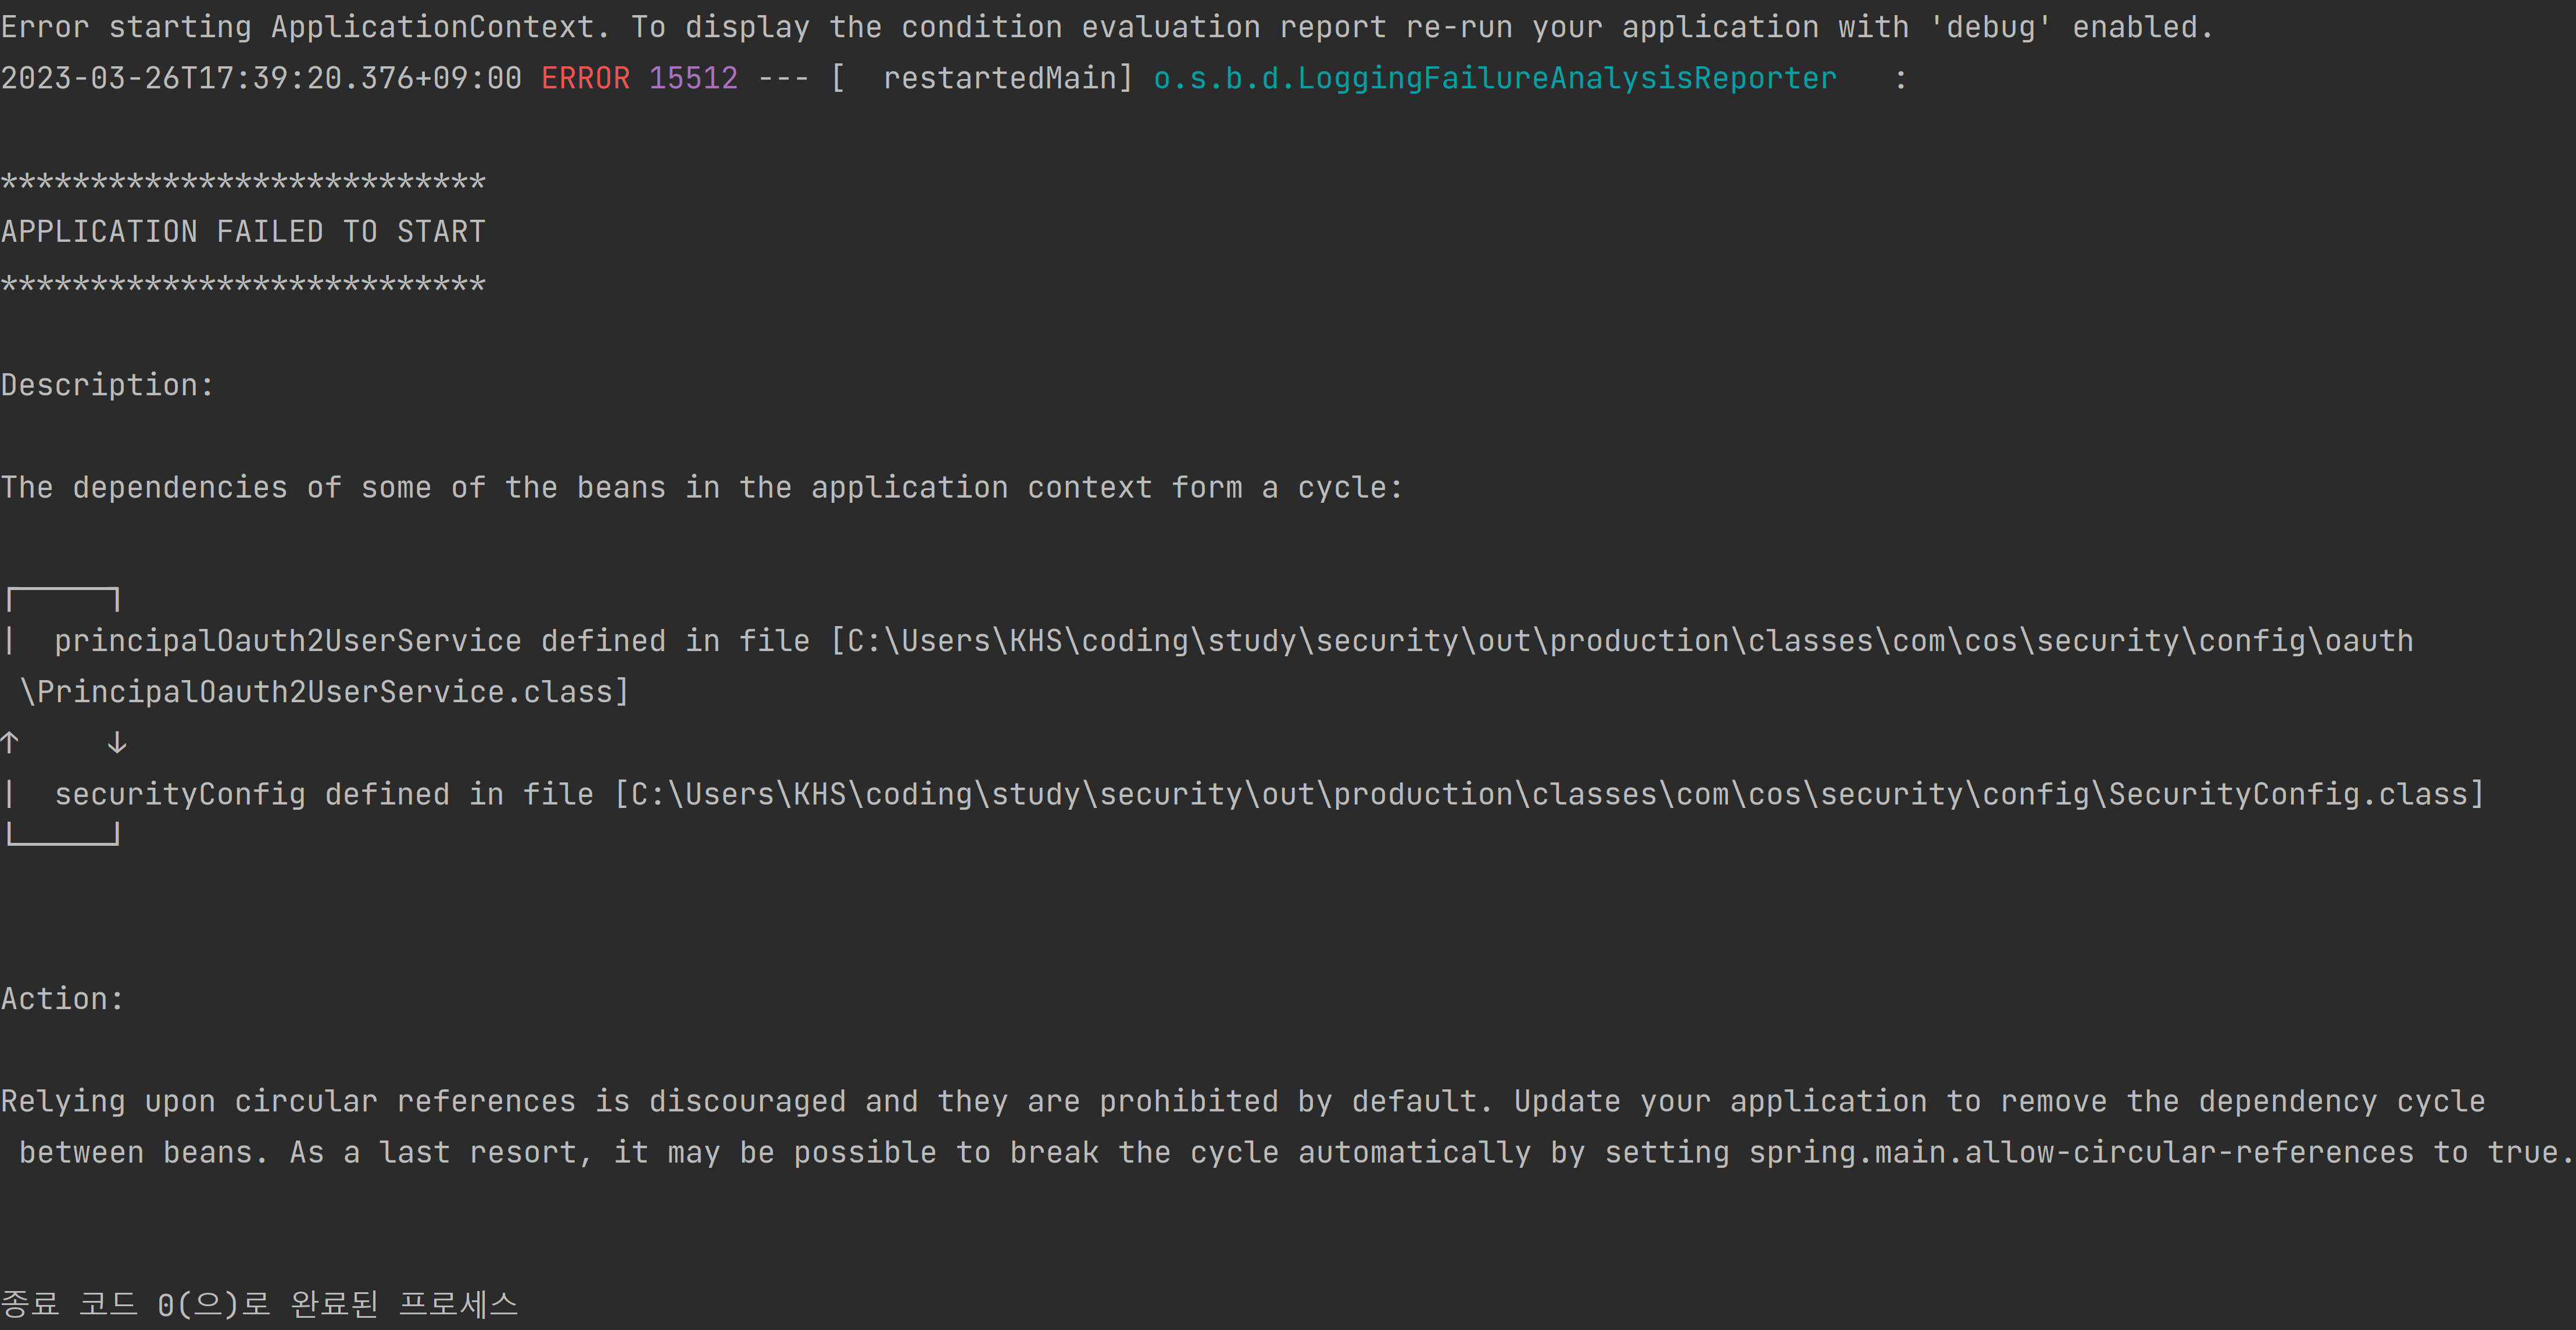Image resolution: width=2576 pixels, height=1330 pixels.
Task: Click the "form a cycle:" description text
Action: 1286,488
